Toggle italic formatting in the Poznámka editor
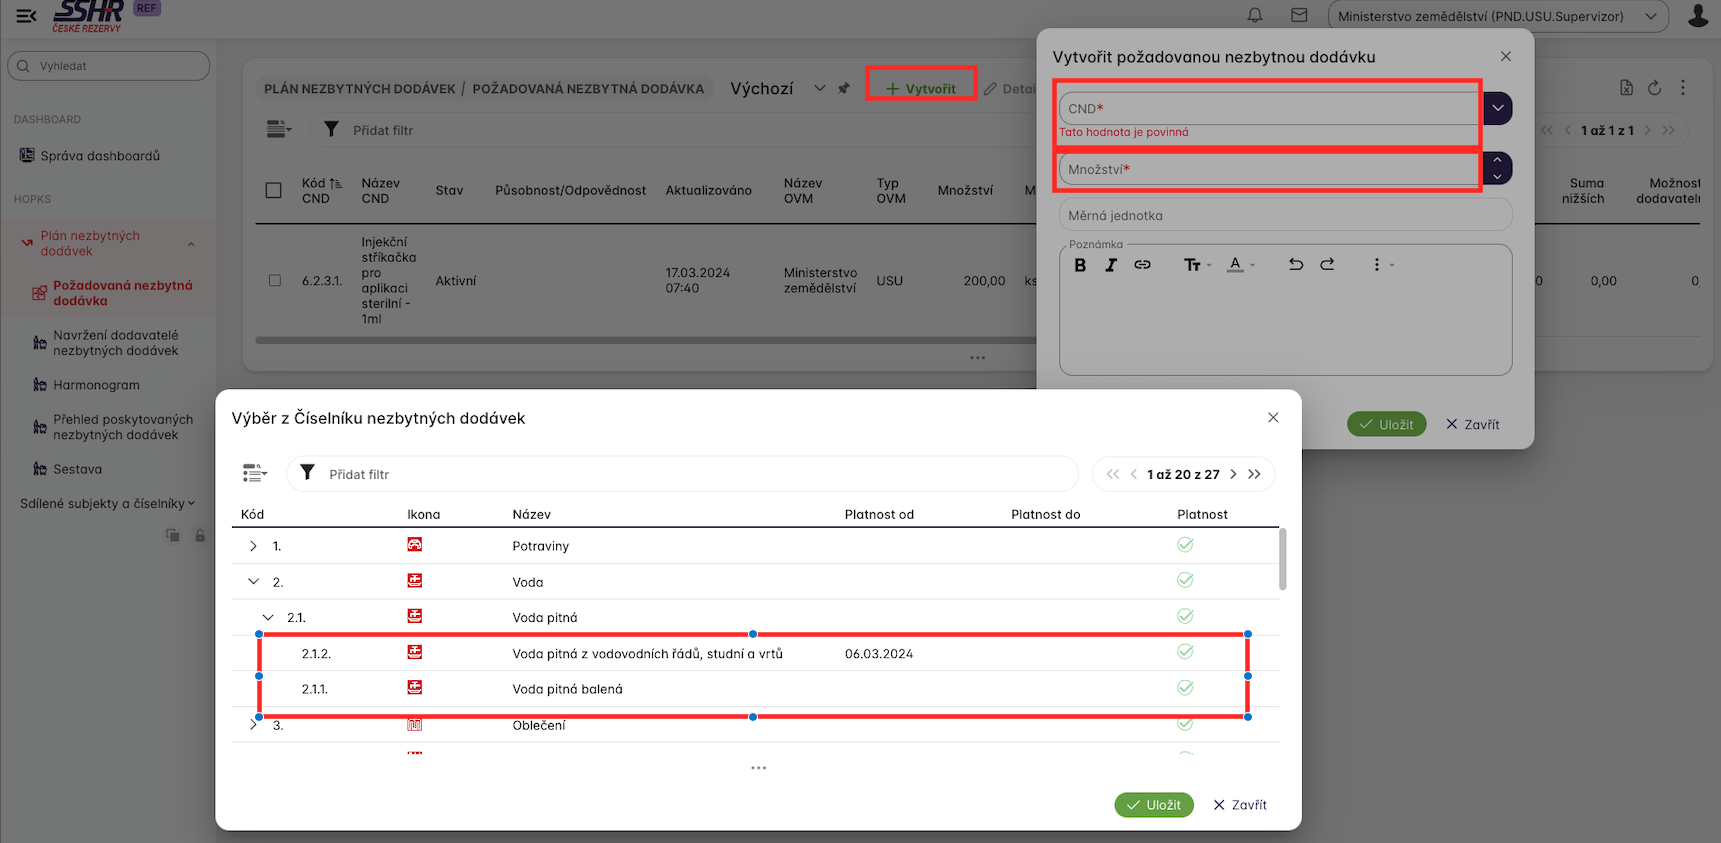Viewport: 1721px width, 843px height. 1110,265
